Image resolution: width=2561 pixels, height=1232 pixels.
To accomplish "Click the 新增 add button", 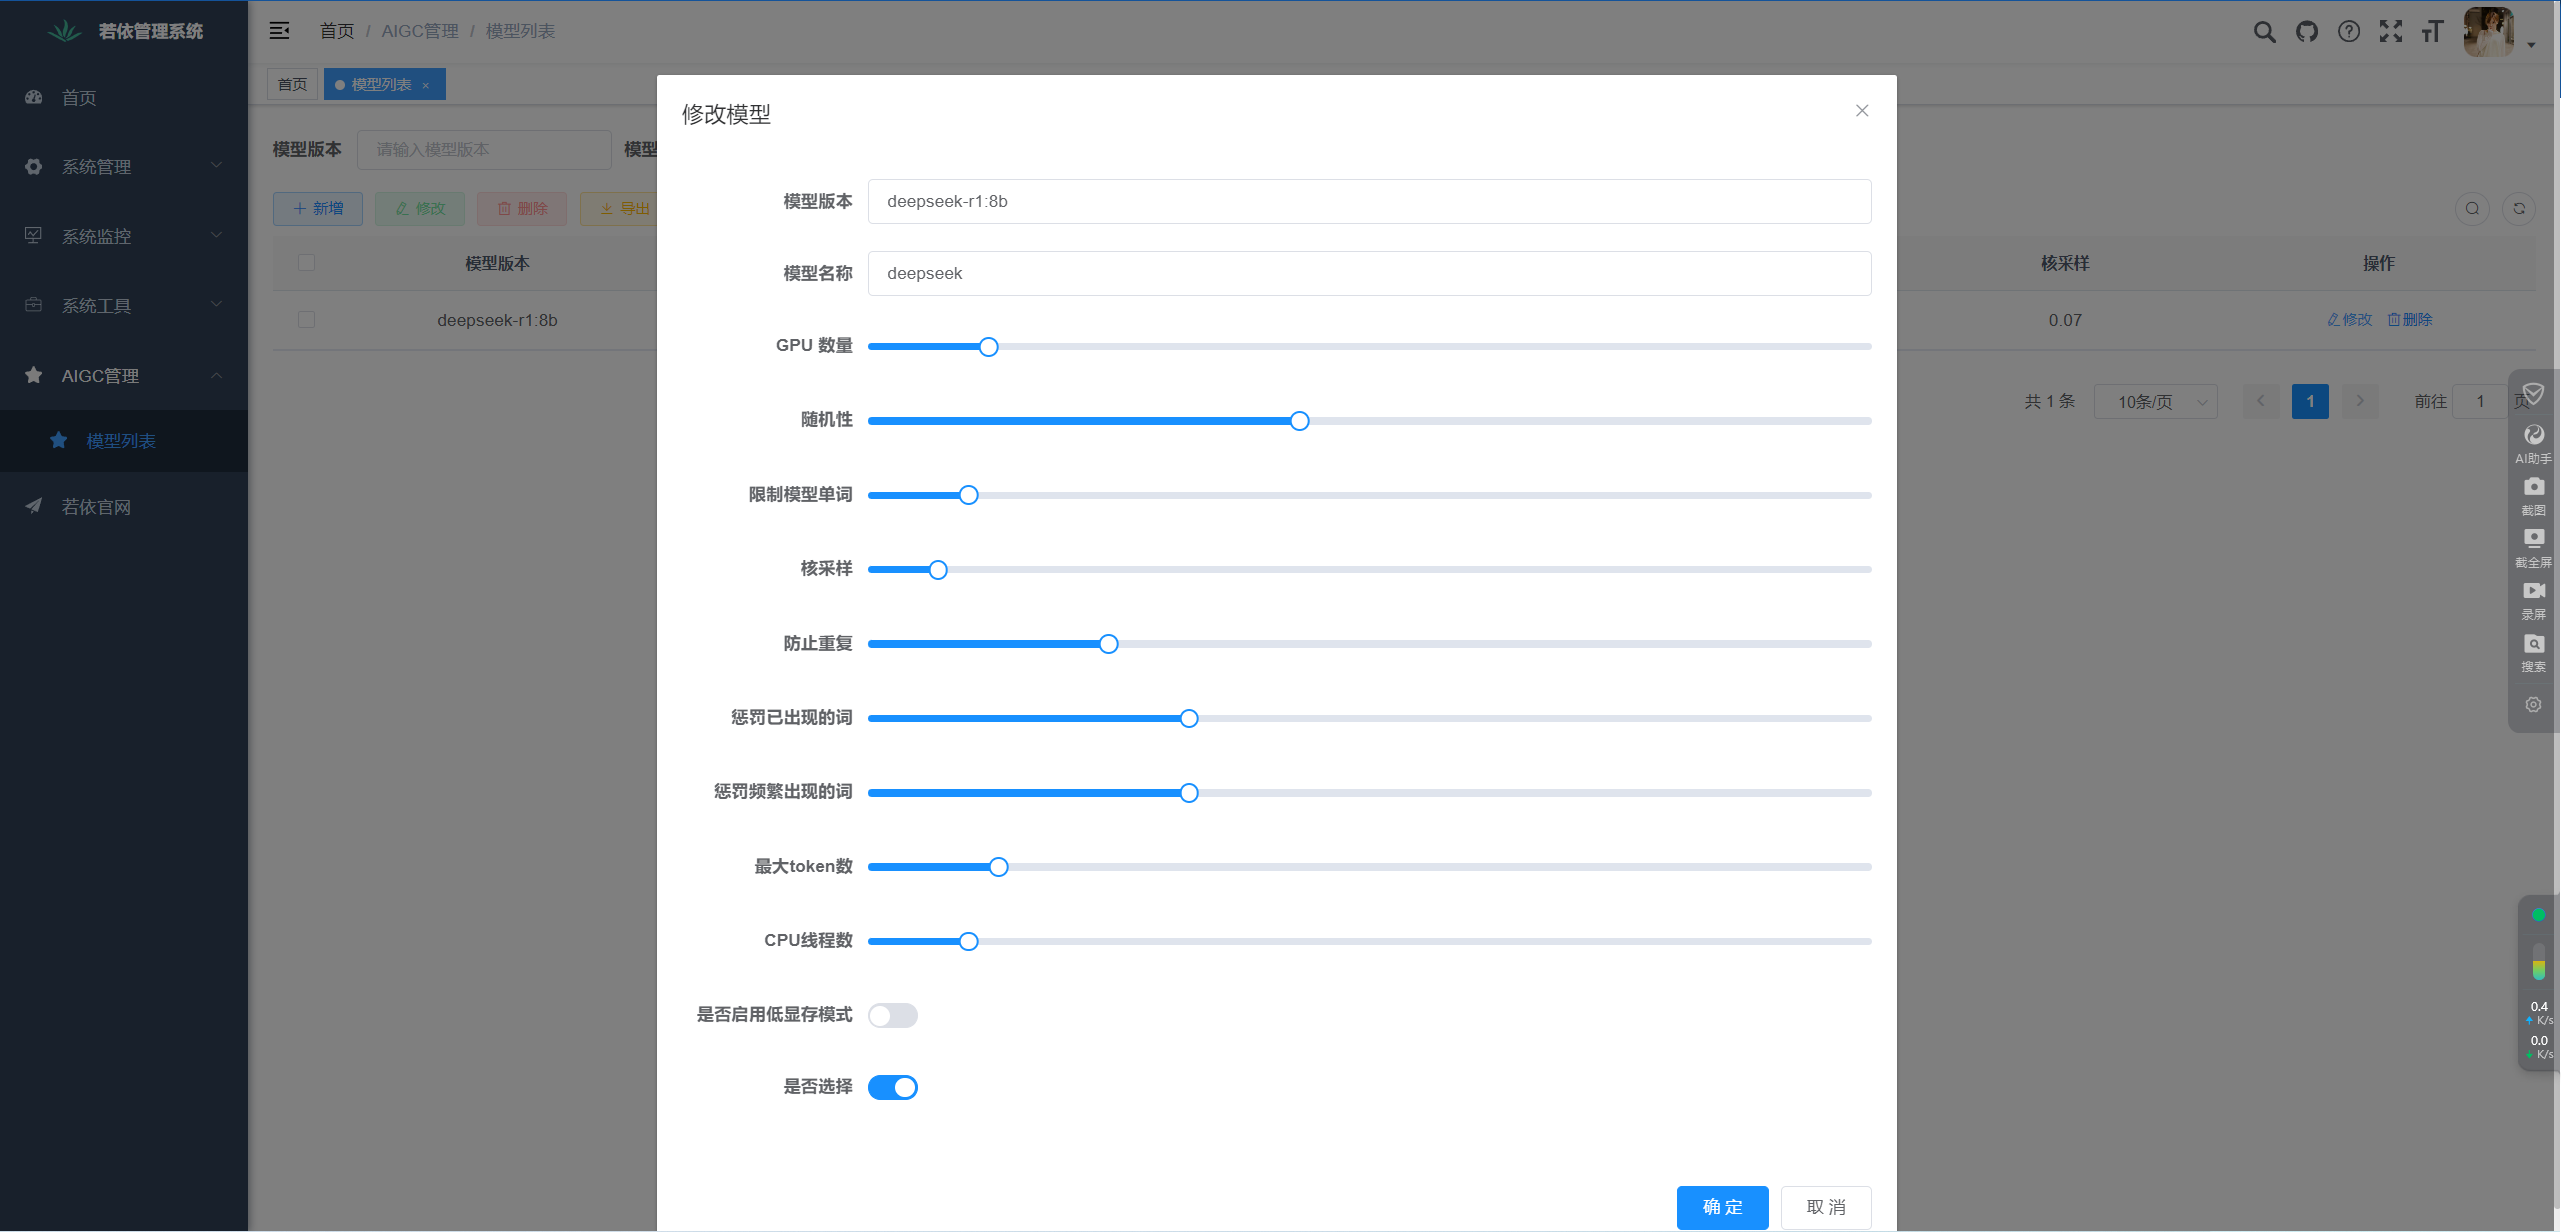I will [x=318, y=208].
